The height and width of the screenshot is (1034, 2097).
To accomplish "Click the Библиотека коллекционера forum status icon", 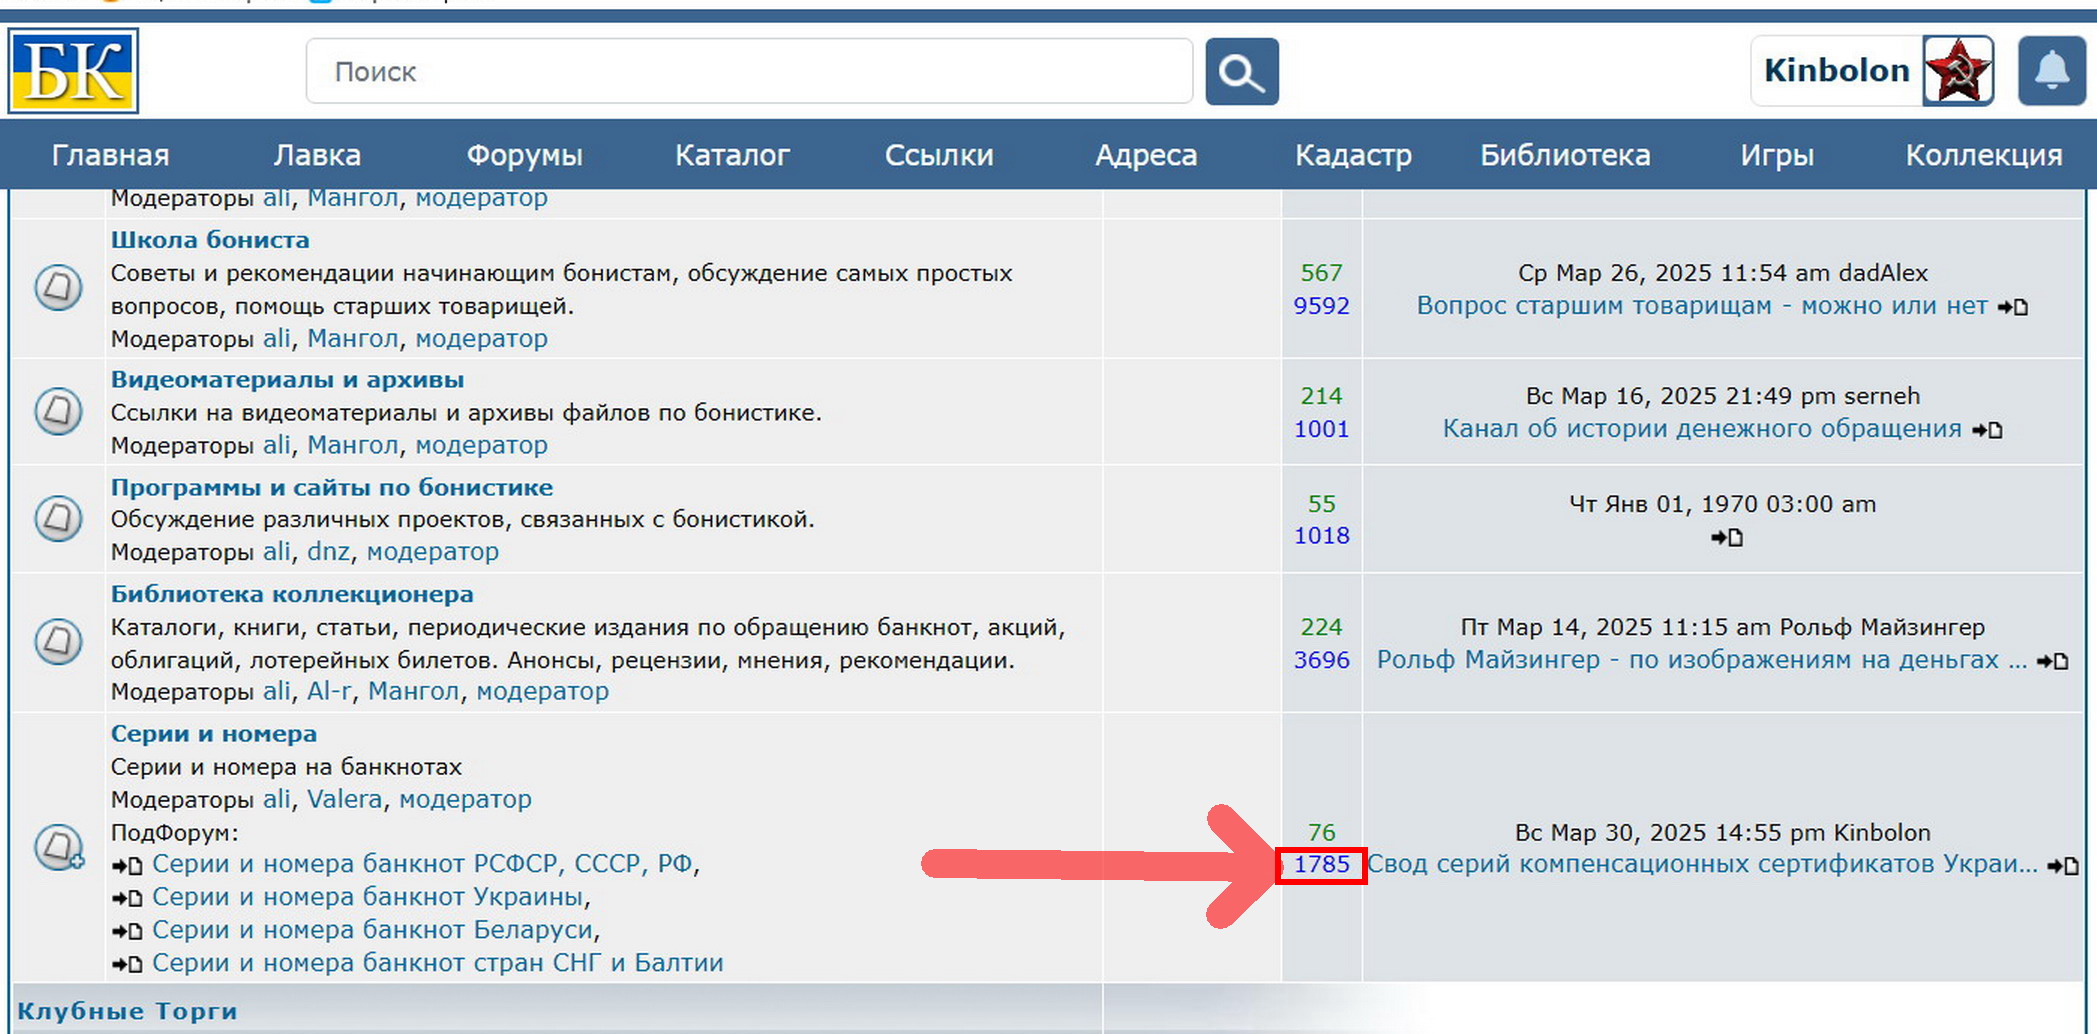I will click(x=59, y=641).
